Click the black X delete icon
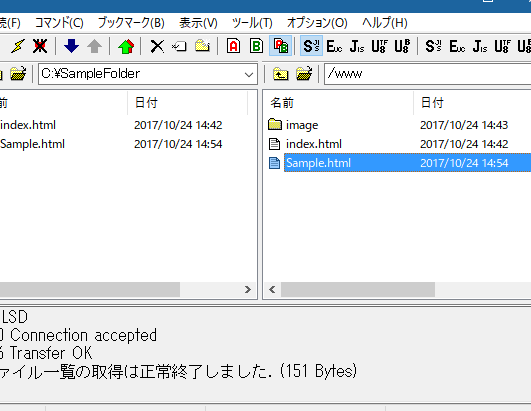The width and height of the screenshot is (531, 411). pyautogui.click(x=157, y=46)
